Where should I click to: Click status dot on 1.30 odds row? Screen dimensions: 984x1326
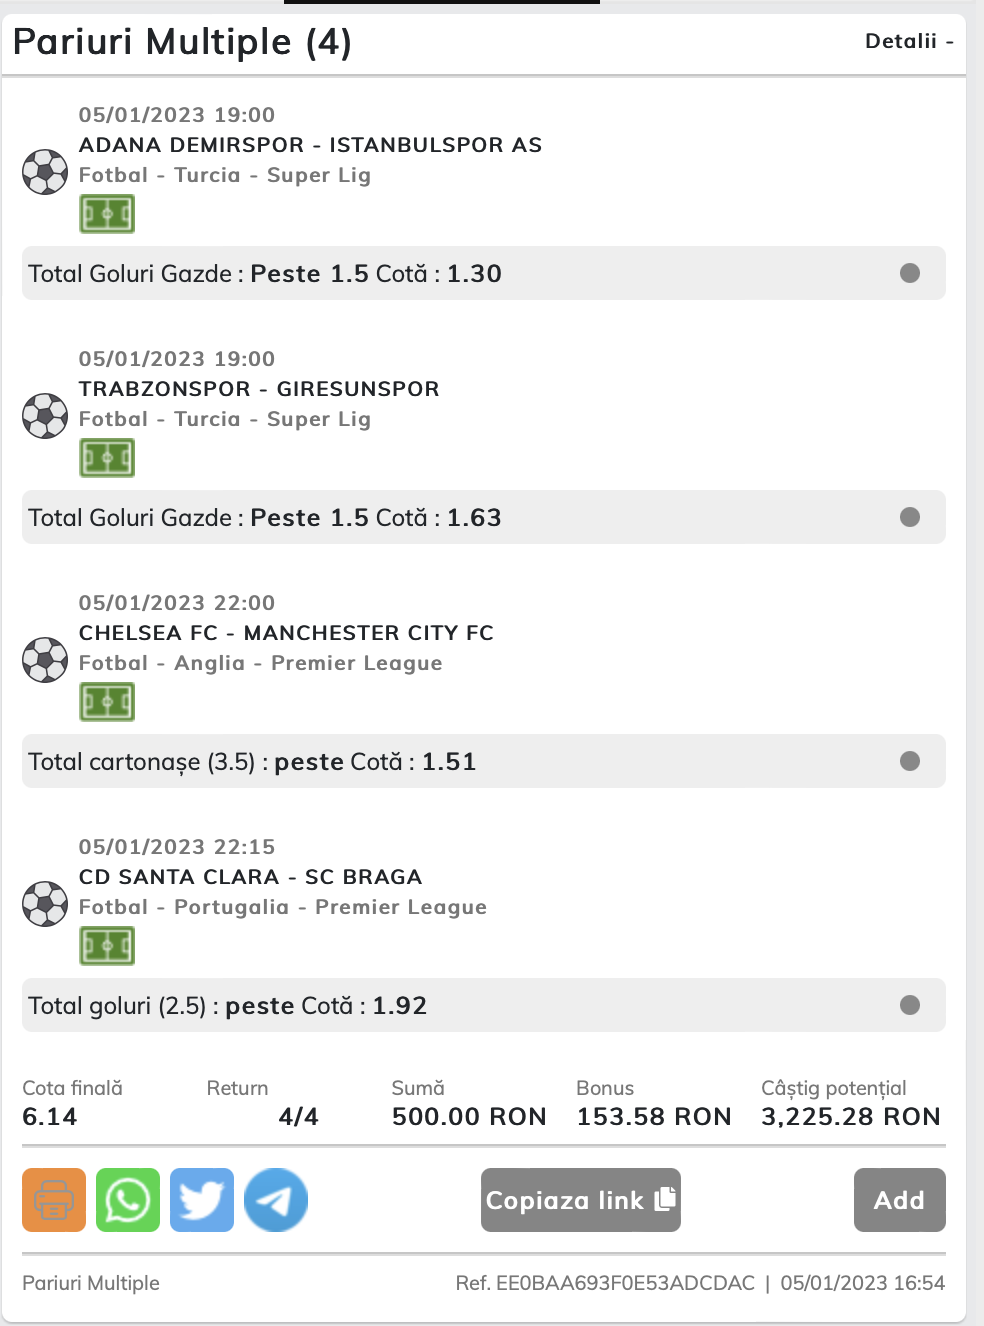pos(910,273)
